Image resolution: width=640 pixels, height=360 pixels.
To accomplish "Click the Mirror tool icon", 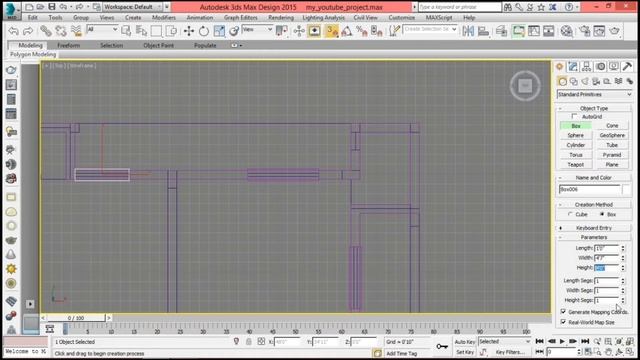I will 468,31.
